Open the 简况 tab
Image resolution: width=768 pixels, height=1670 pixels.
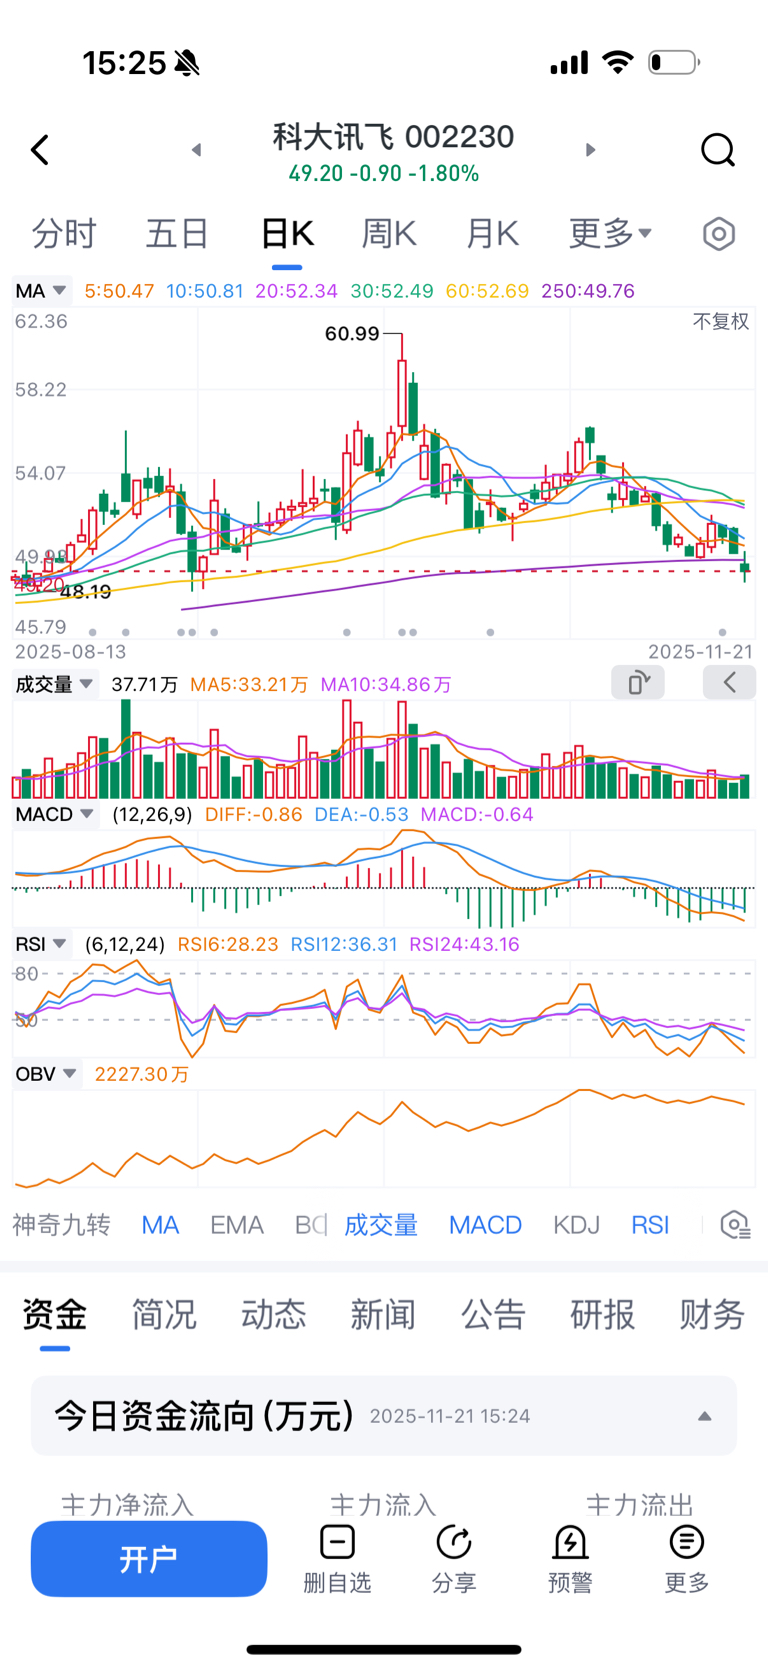(164, 1314)
